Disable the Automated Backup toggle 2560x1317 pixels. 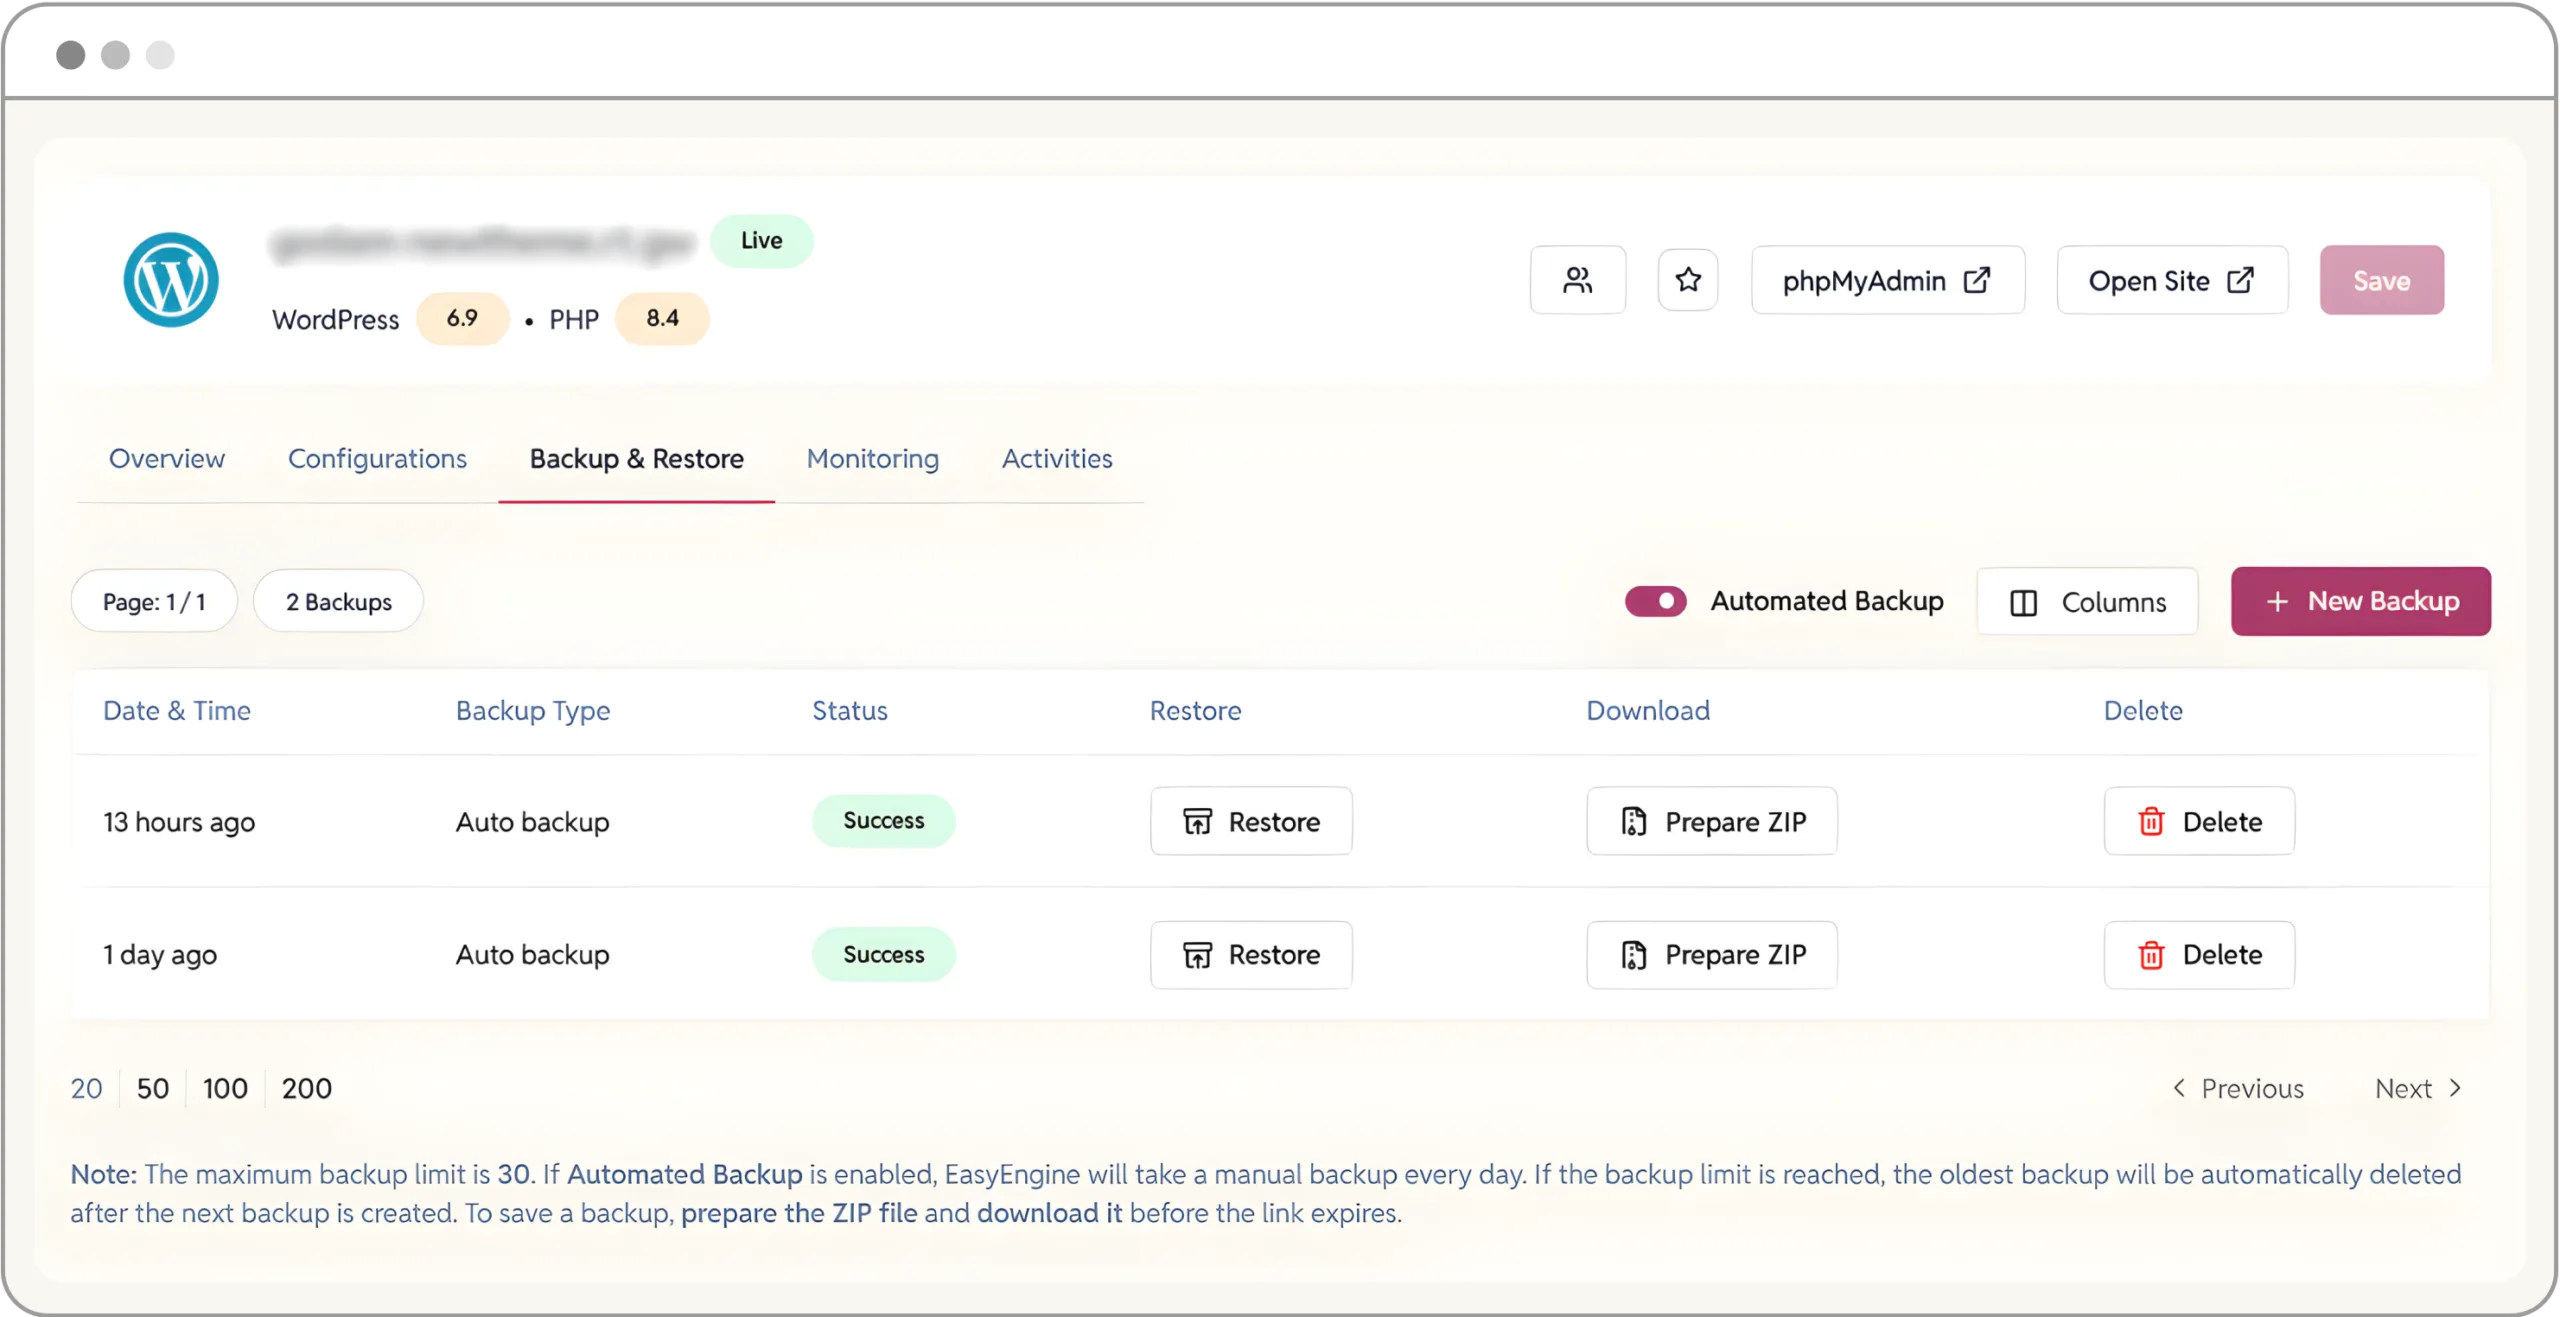(x=1655, y=601)
